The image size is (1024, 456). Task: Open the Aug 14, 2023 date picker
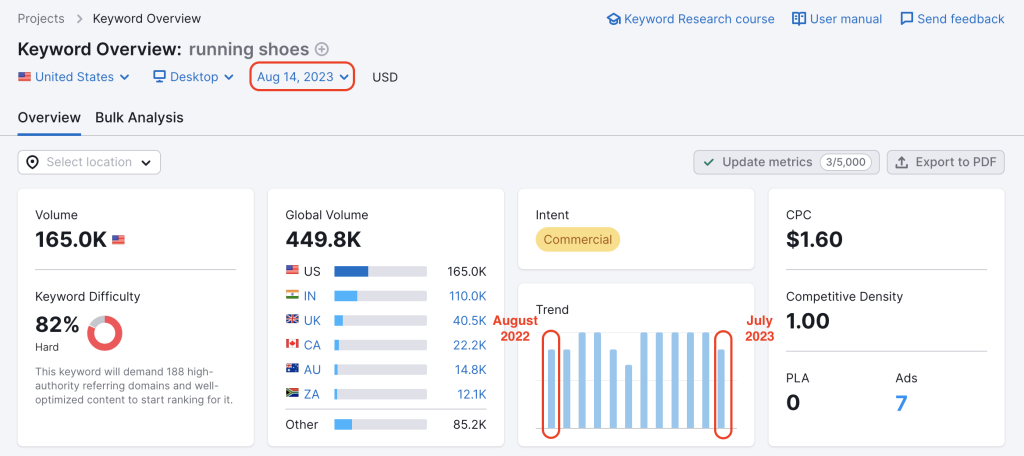[302, 77]
